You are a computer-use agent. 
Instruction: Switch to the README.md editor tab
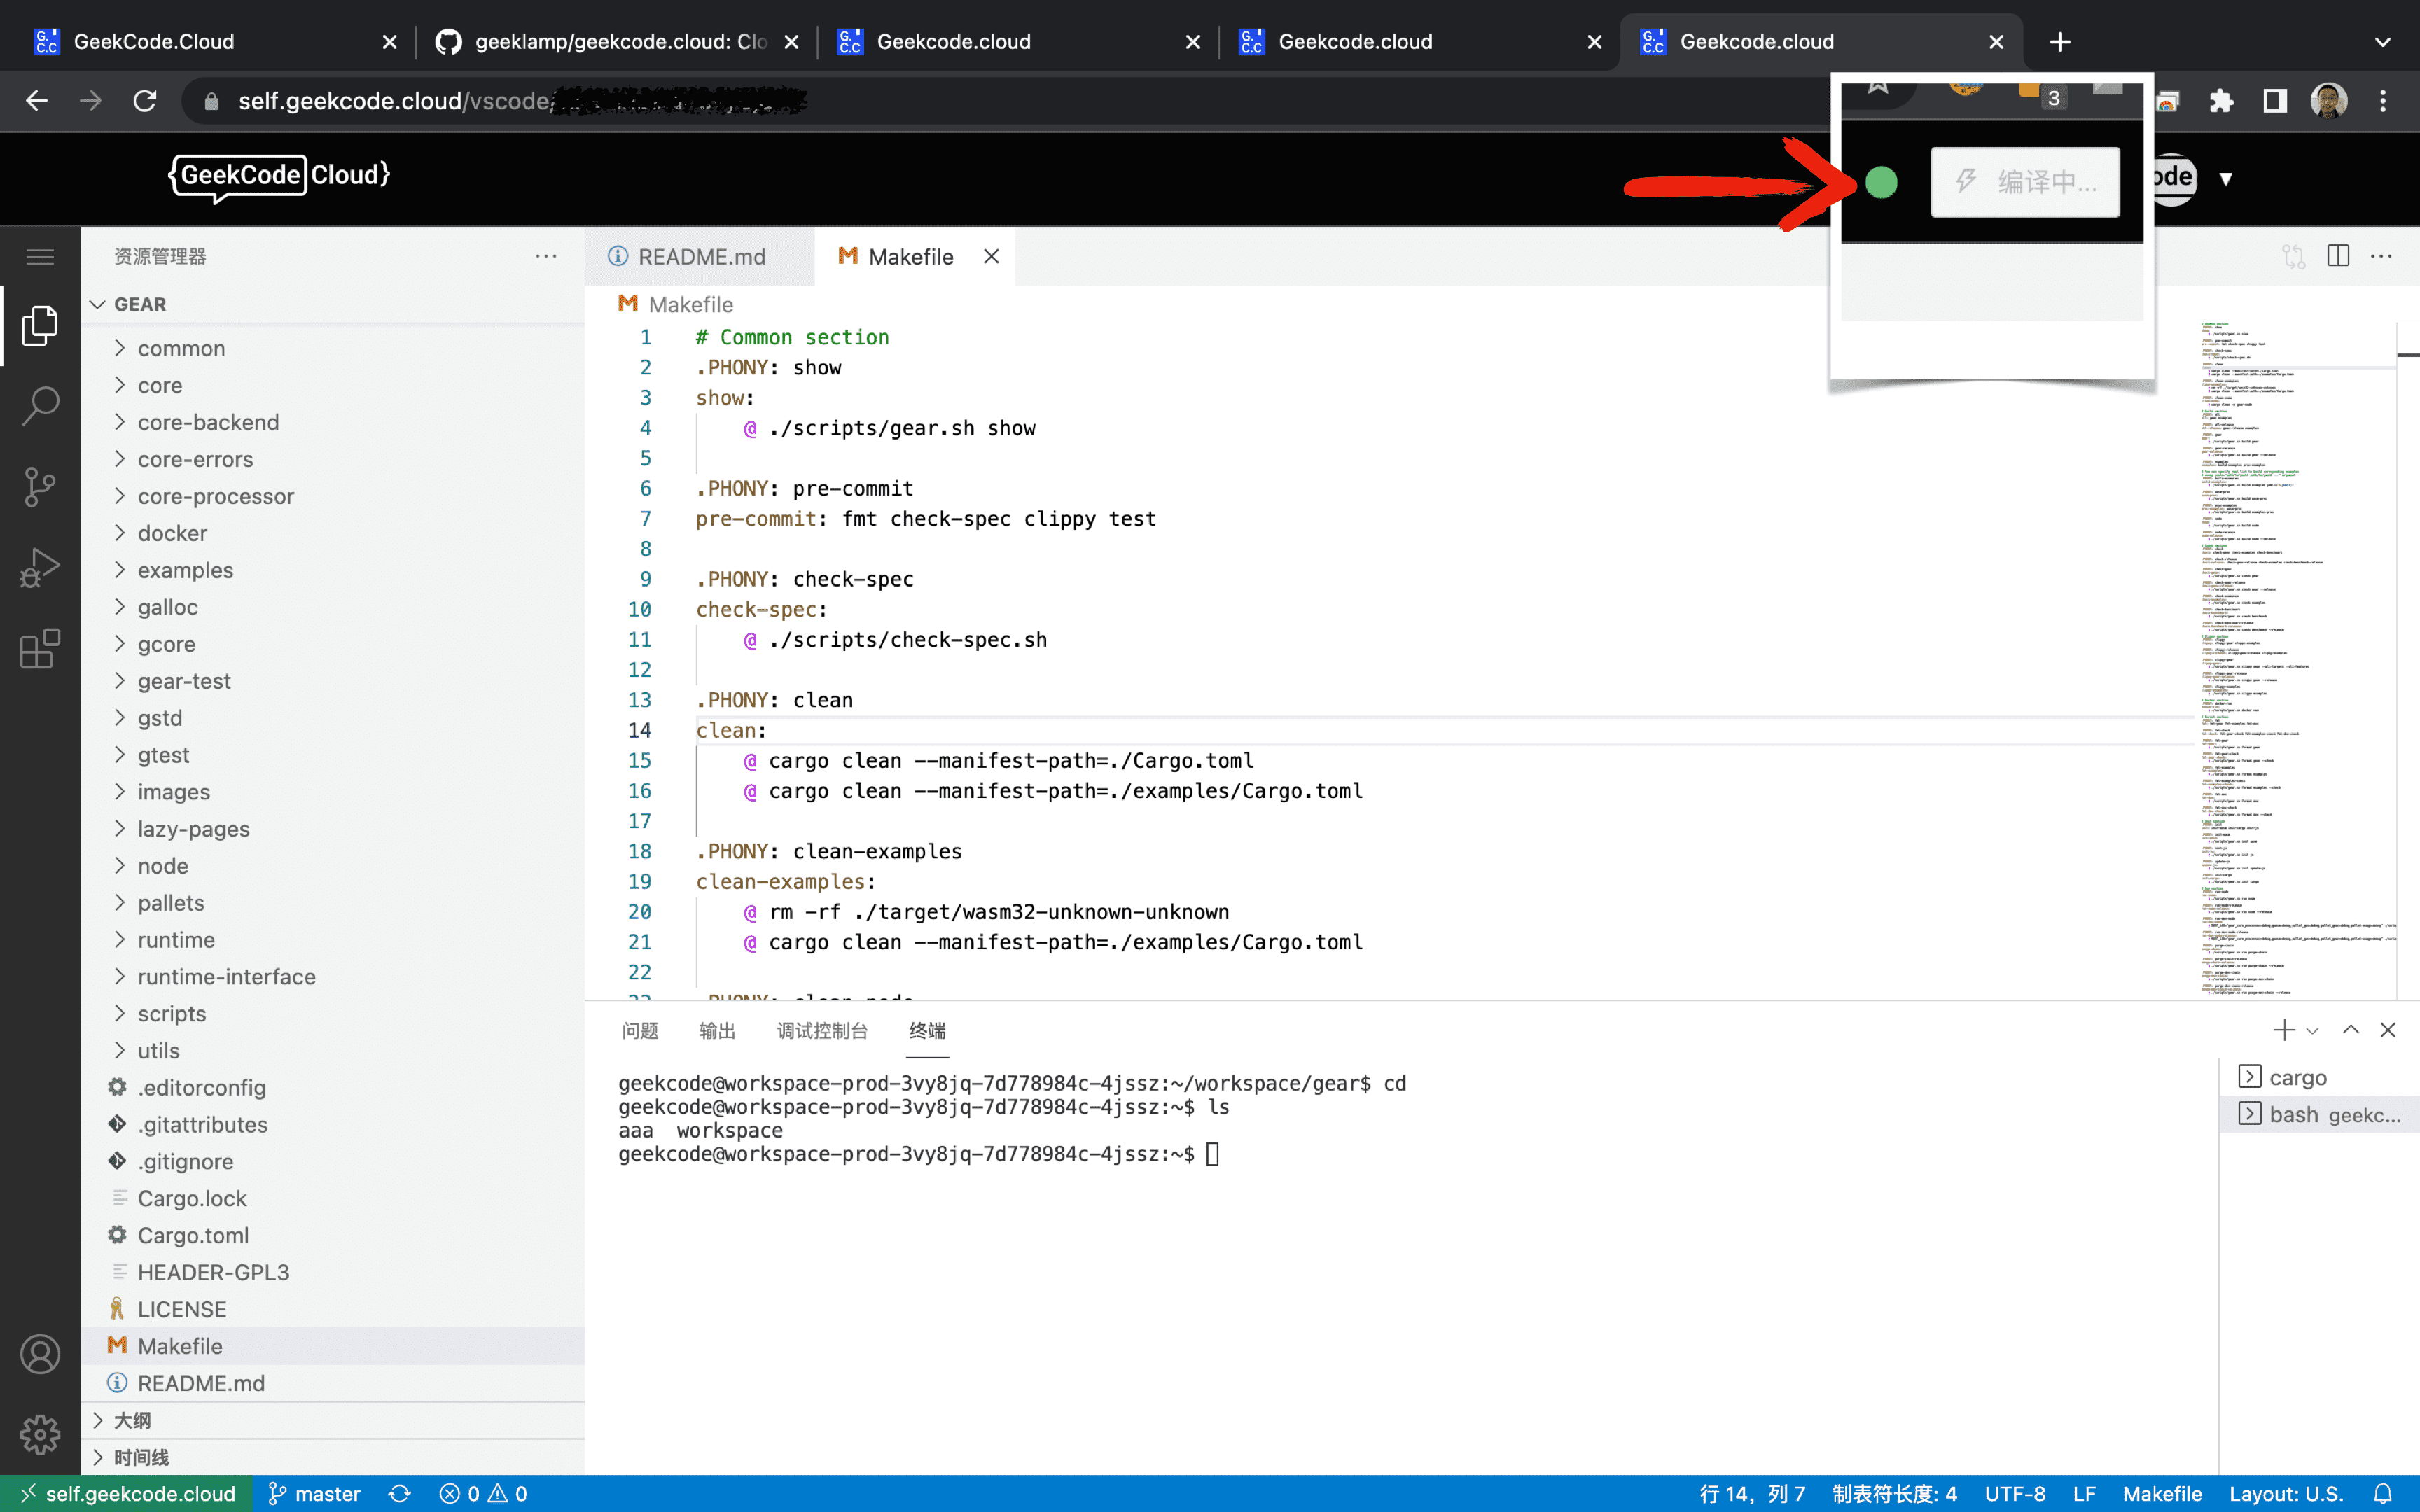[701, 256]
